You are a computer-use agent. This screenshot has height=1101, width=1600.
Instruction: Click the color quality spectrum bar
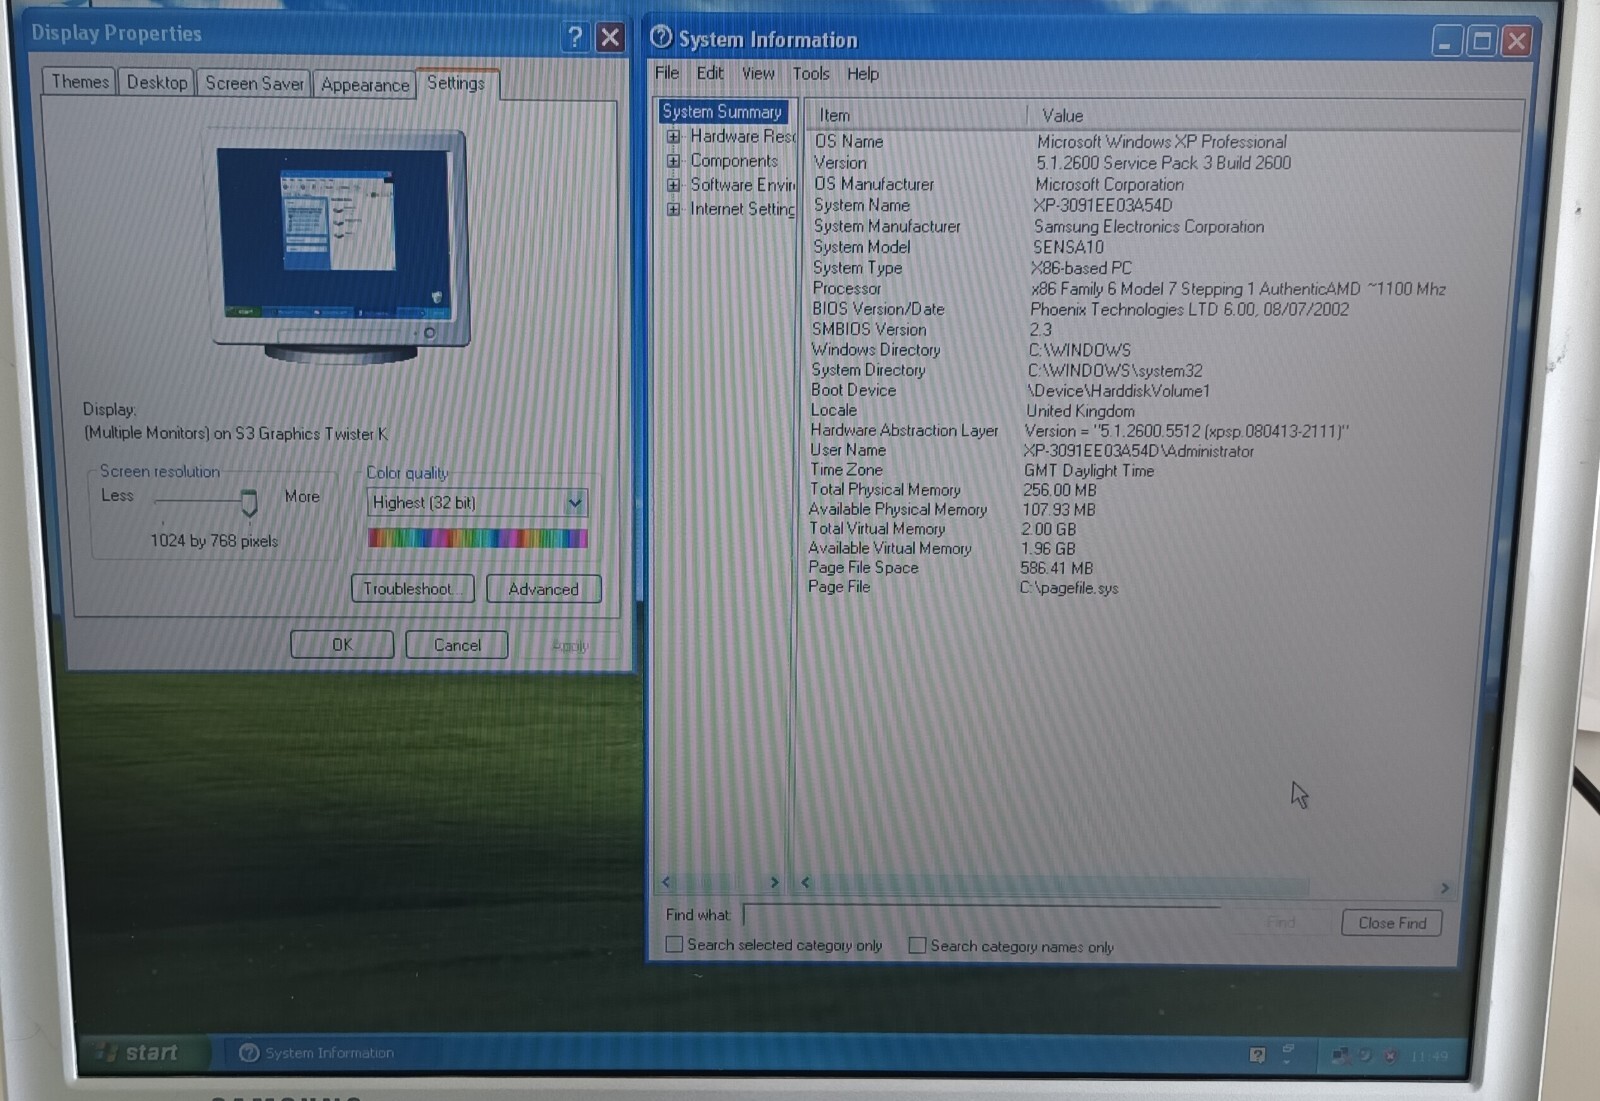click(477, 538)
